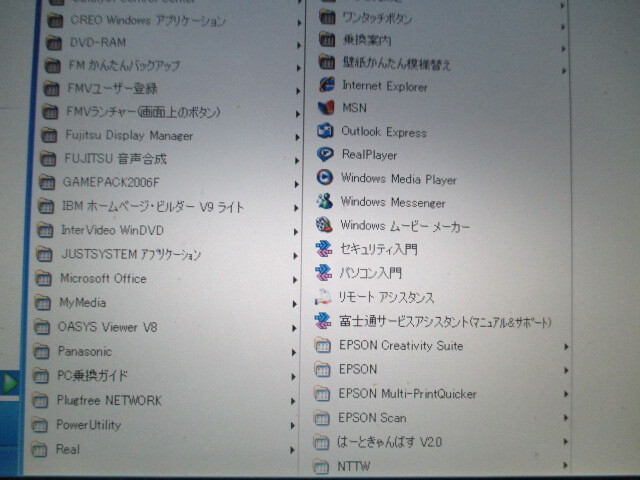
Task: Click the DVD-RAM folder icon
Action: click(x=53, y=42)
